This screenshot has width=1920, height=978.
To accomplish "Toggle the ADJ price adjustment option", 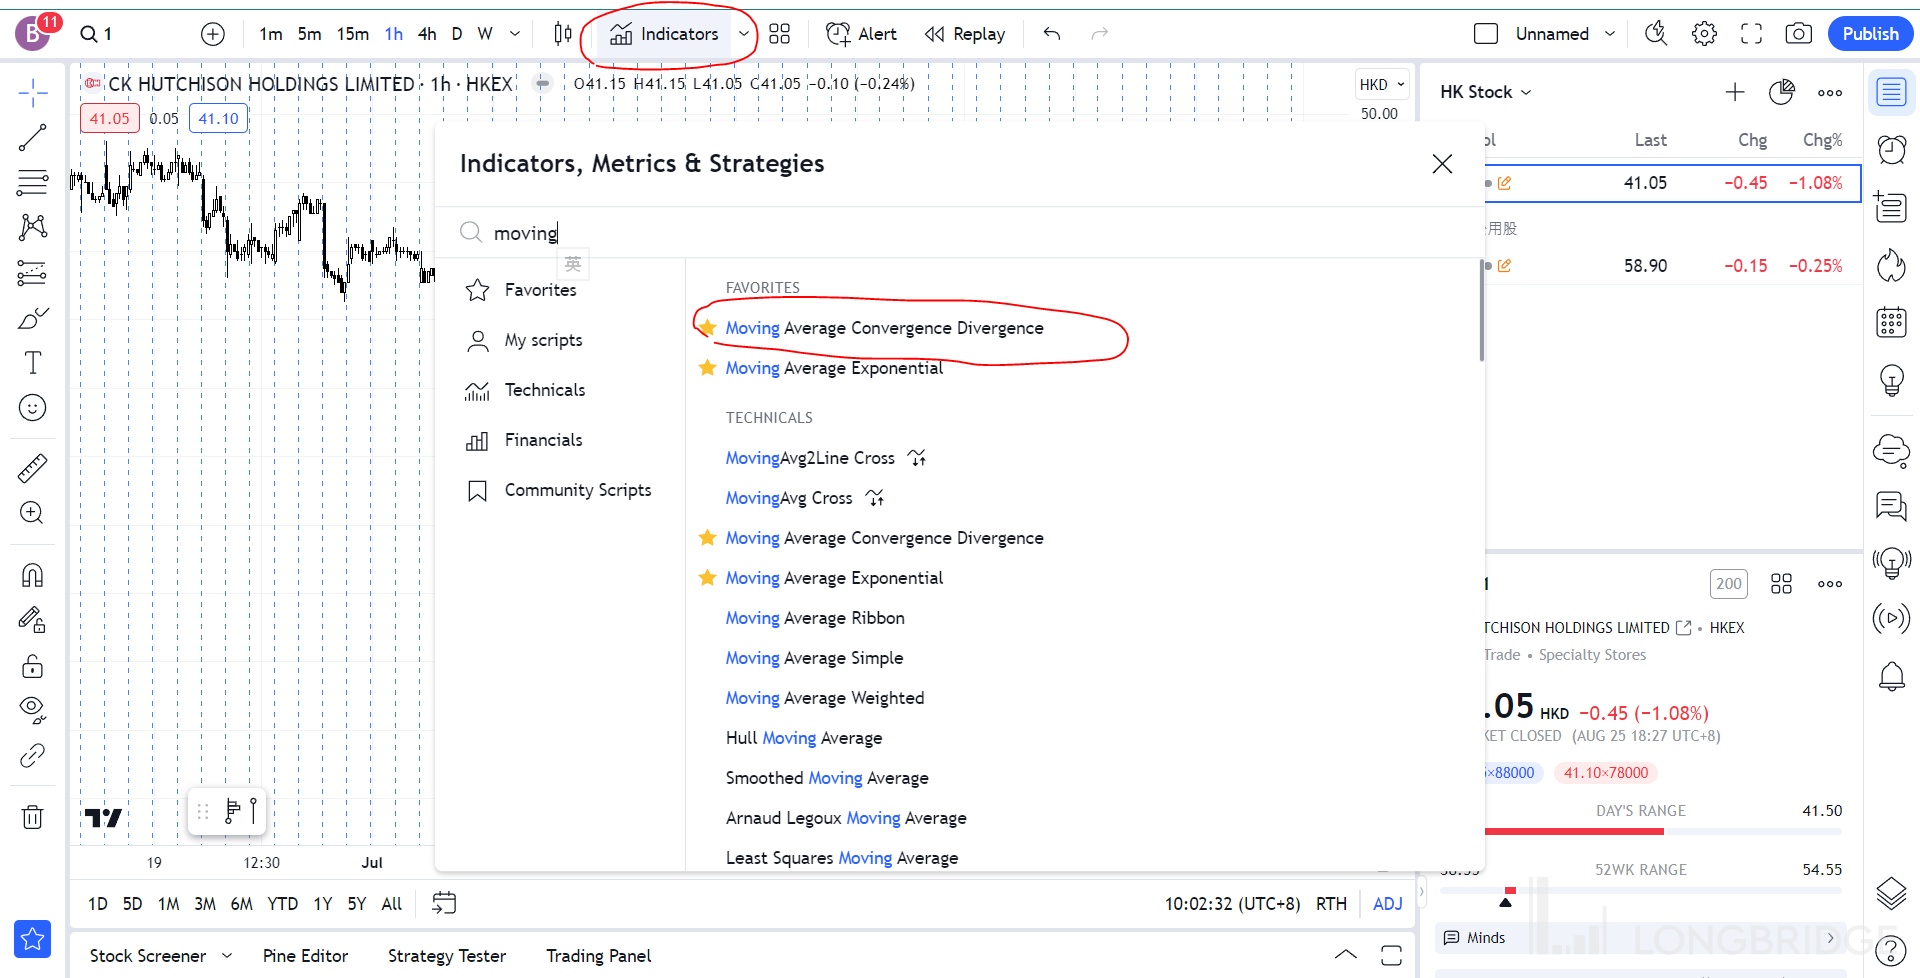I will (1387, 904).
